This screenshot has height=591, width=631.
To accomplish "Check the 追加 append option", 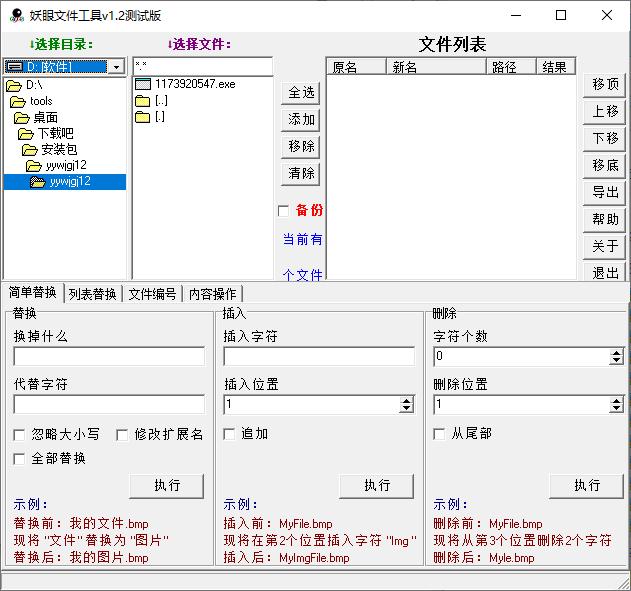I will tap(229, 434).
